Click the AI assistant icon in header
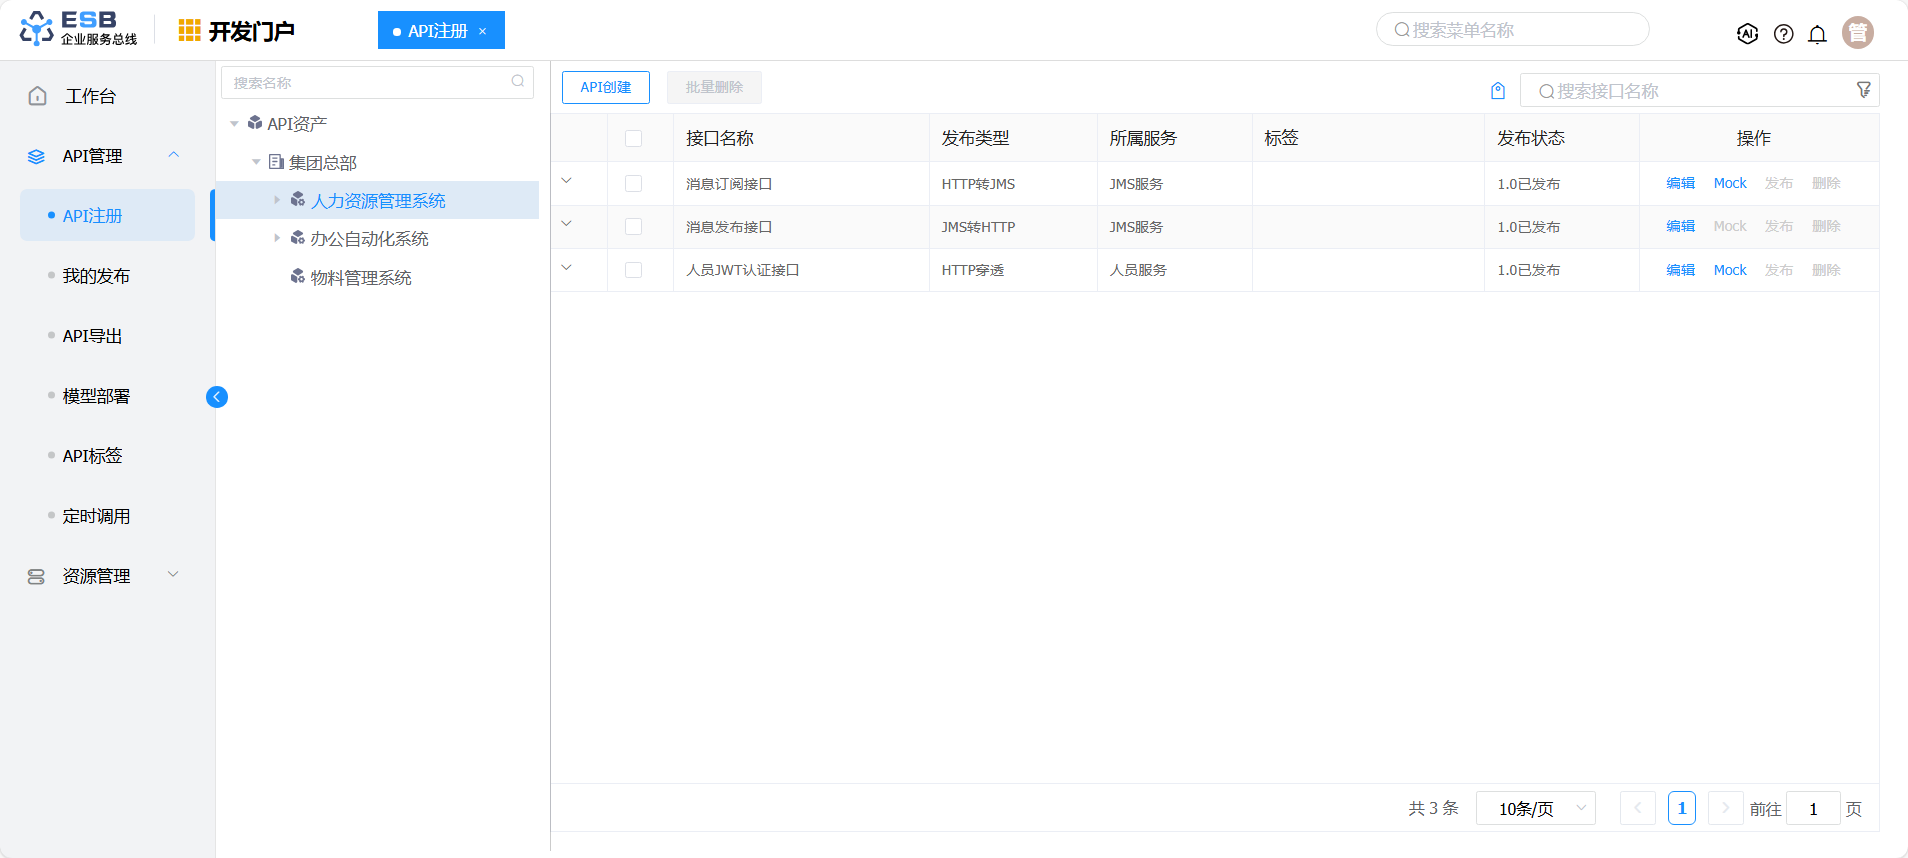The image size is (1908, 858). tap(1747, 34)
